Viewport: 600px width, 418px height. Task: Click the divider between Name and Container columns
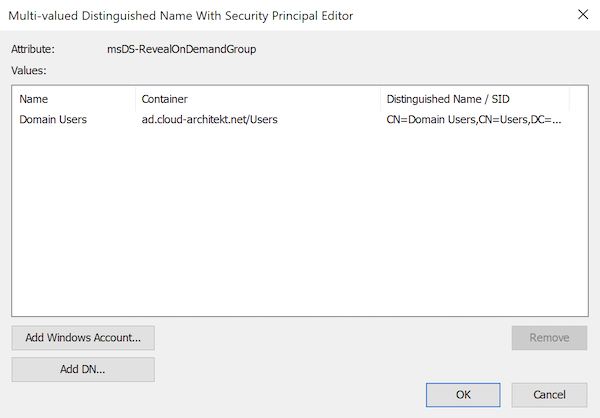[x=135, y=99]
